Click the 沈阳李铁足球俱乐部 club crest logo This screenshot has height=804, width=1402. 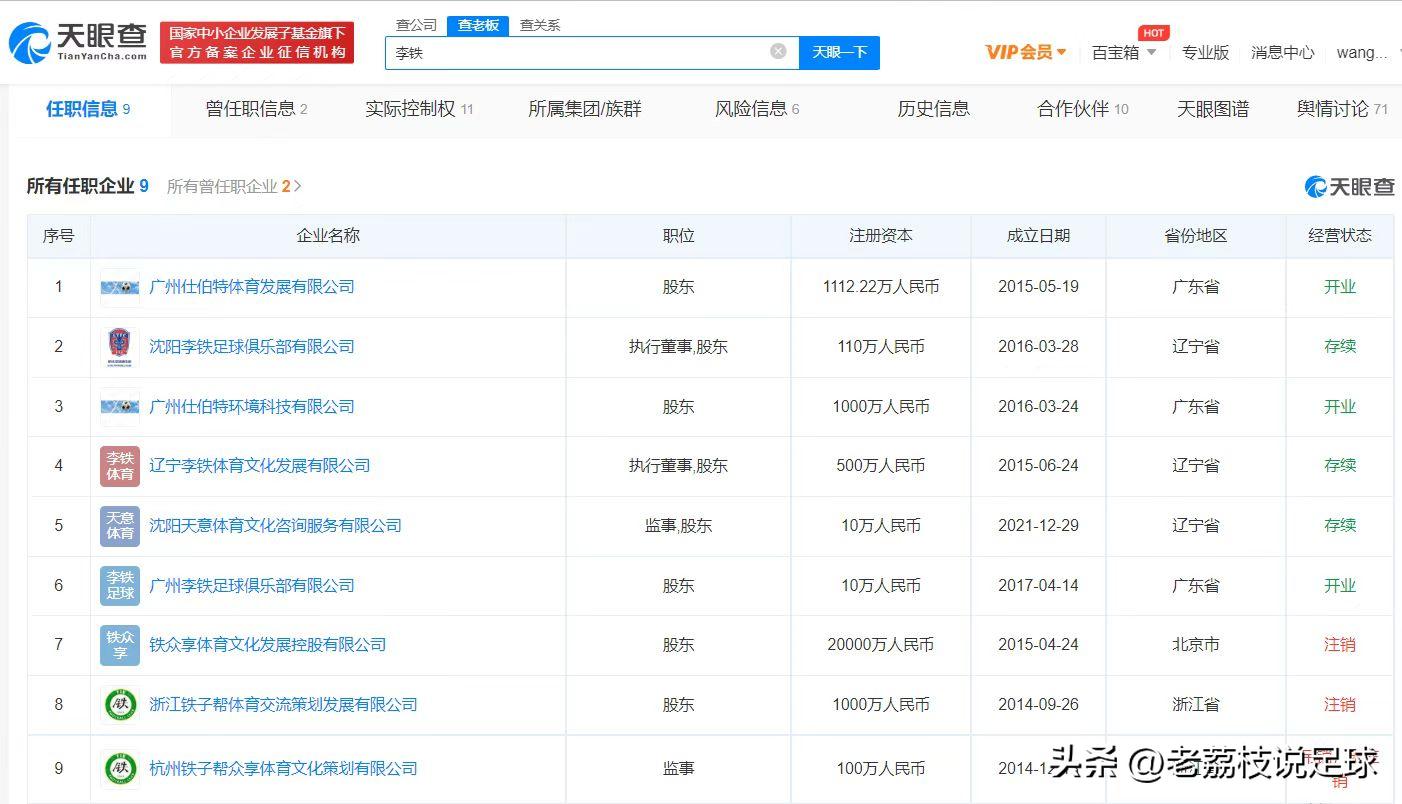tap(119, 346)
